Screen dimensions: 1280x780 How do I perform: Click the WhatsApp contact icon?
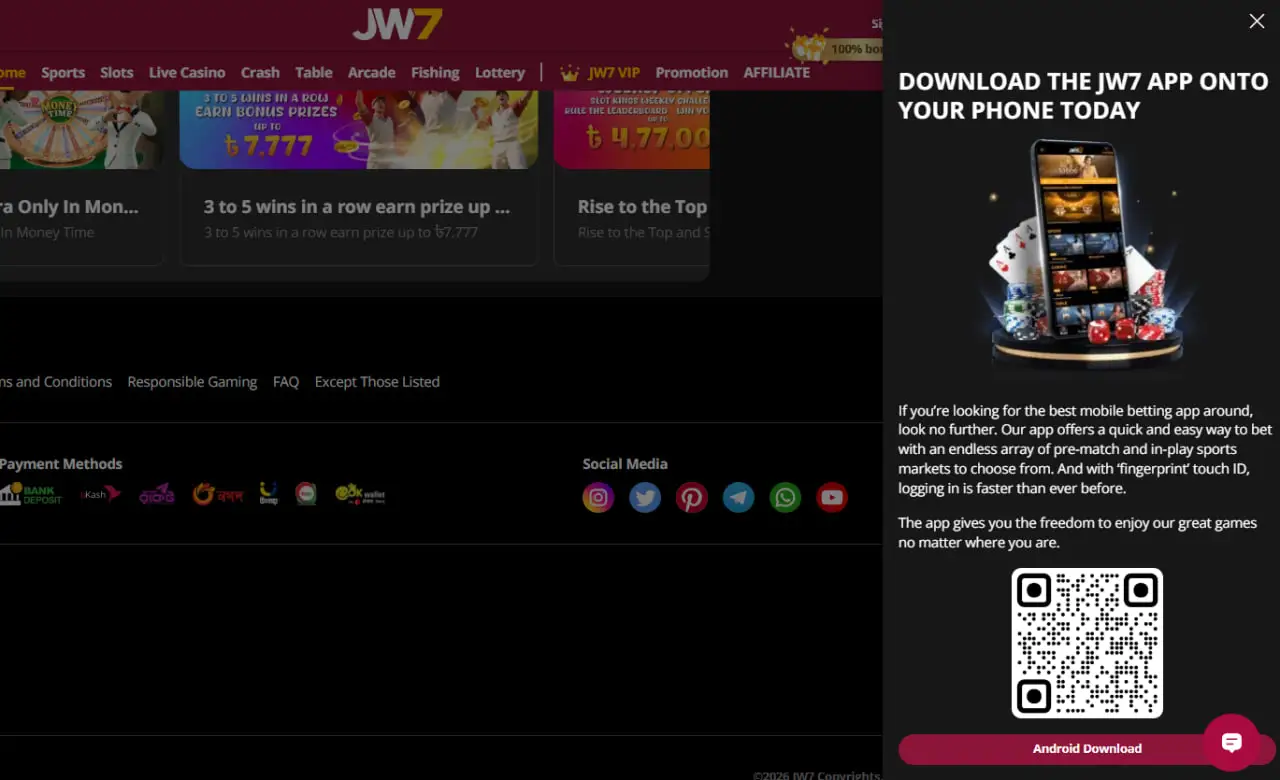(785, 497)
